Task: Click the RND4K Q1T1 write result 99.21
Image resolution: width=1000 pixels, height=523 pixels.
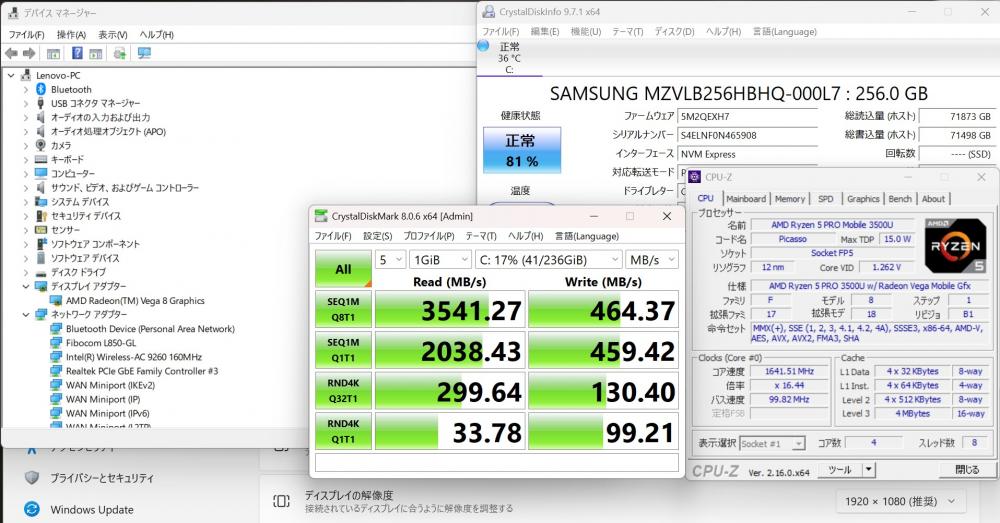Action: pyautogui.click(x=603, y=432)
